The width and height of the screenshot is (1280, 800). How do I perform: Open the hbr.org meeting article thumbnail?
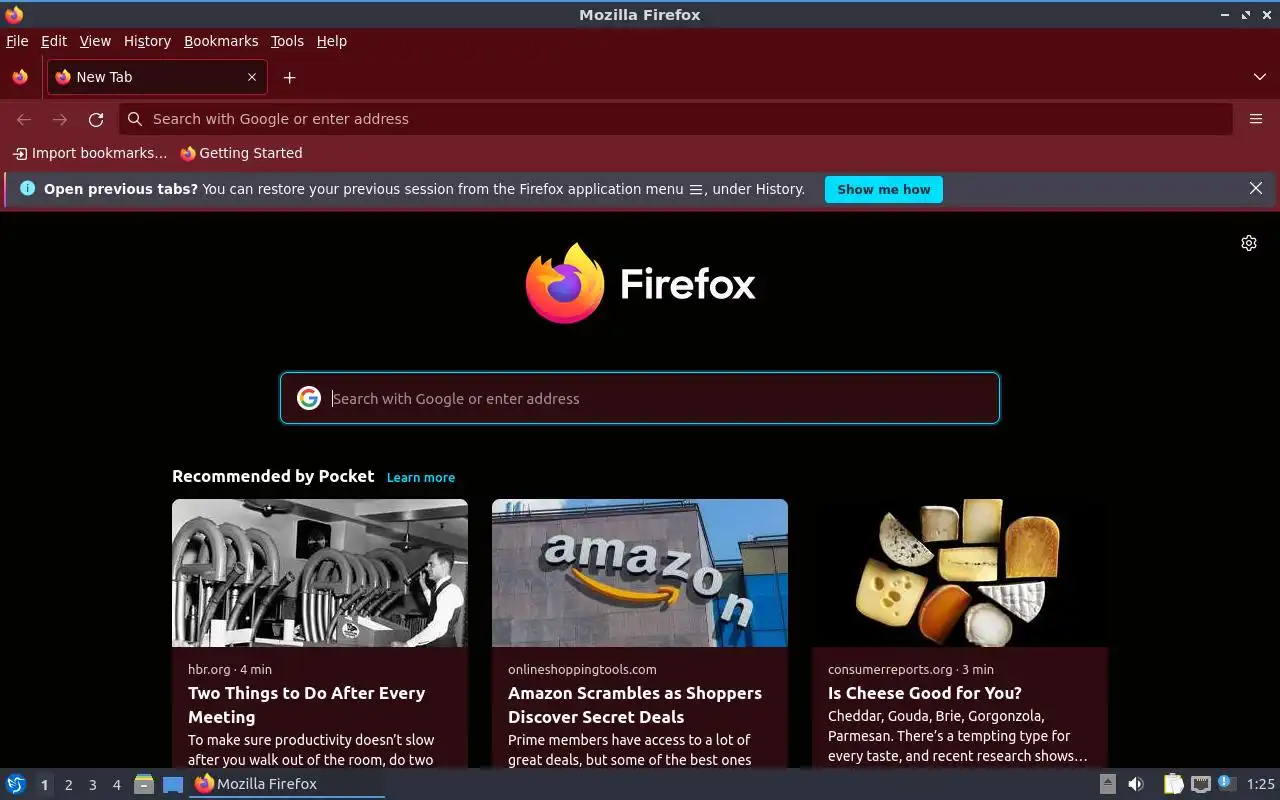pos(320,573)
